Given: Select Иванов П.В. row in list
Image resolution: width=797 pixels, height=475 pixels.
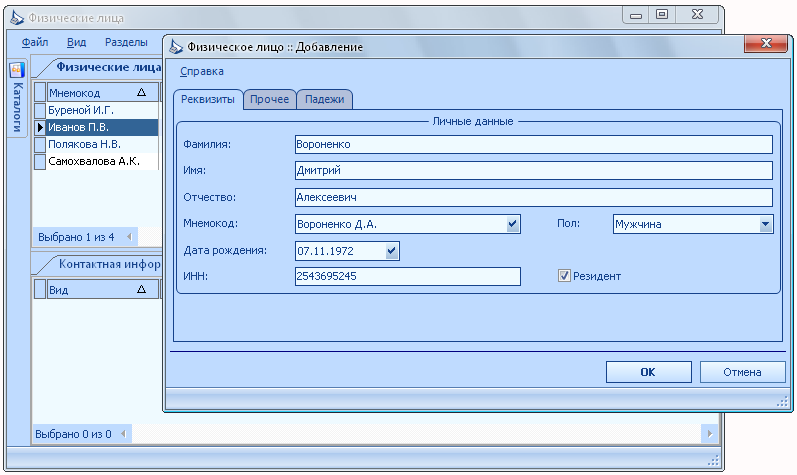Looking at the screenshot, I should coord(102,127).
